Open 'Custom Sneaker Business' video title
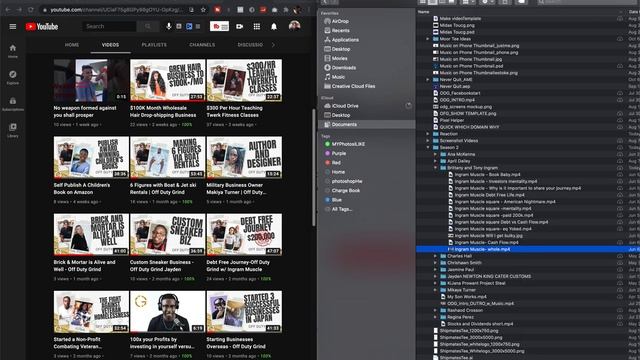640x360 pixels. point(162,266)
